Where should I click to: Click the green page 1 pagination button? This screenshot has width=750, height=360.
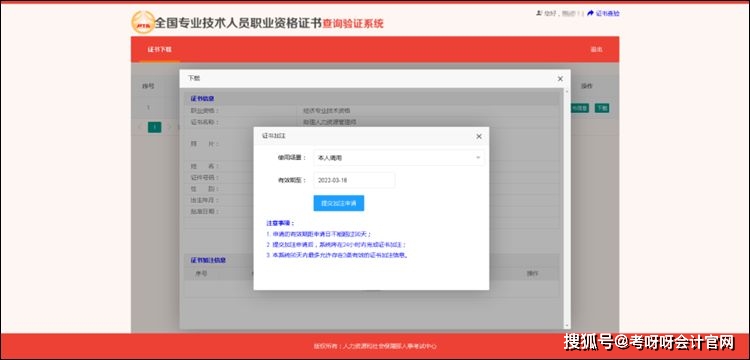[x=154, y=127]
